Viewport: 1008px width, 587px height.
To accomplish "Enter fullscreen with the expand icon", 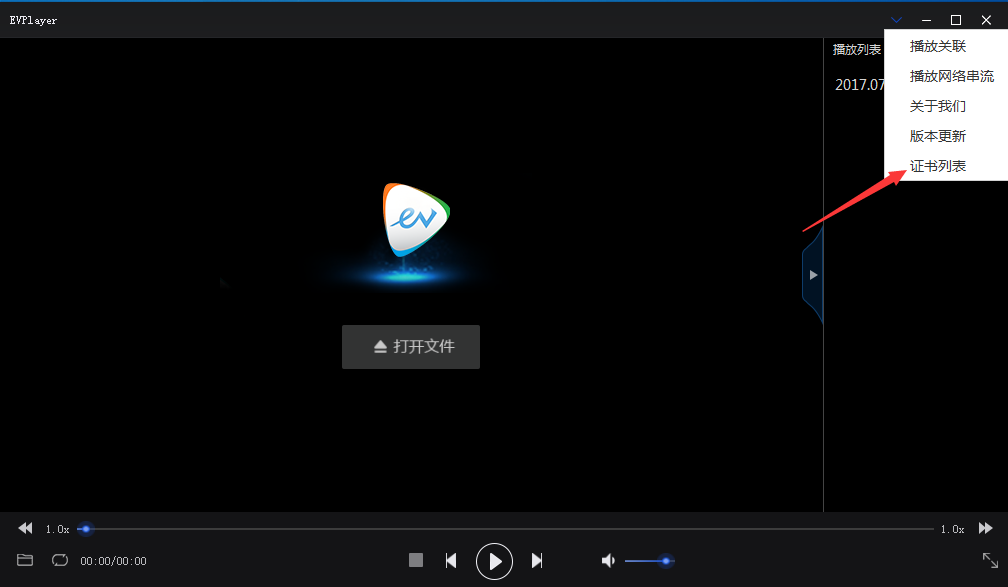I will 990,561.
